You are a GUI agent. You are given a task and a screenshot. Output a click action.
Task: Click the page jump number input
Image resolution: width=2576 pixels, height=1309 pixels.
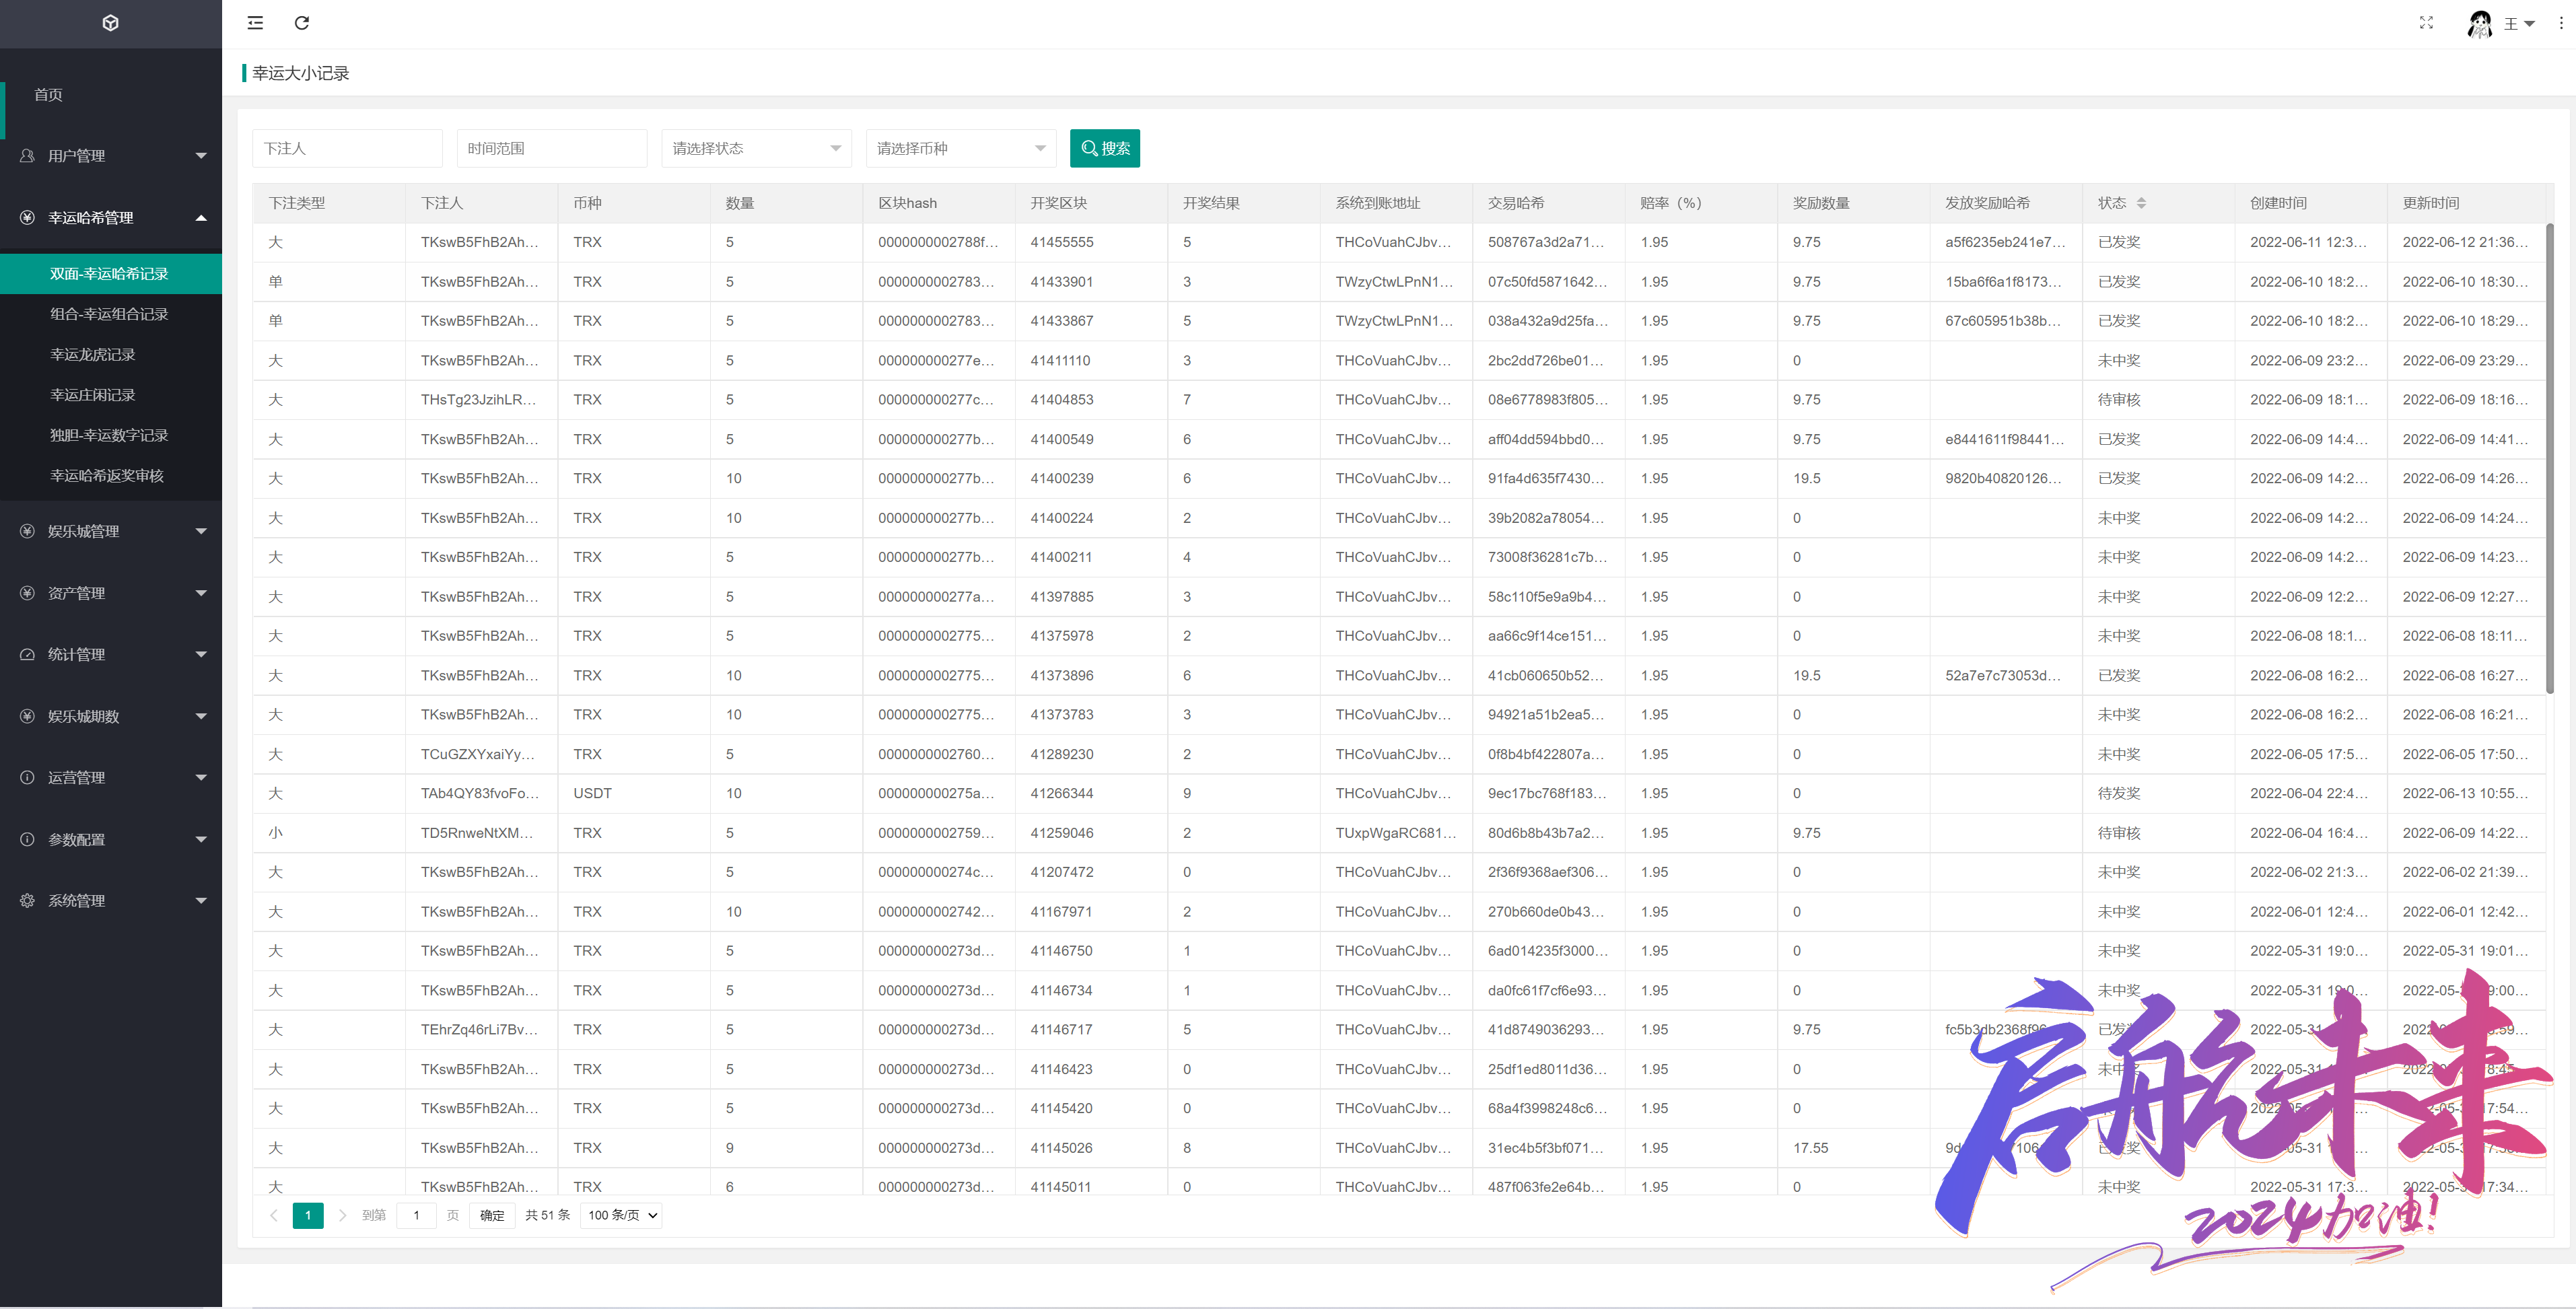(416, 1215)
